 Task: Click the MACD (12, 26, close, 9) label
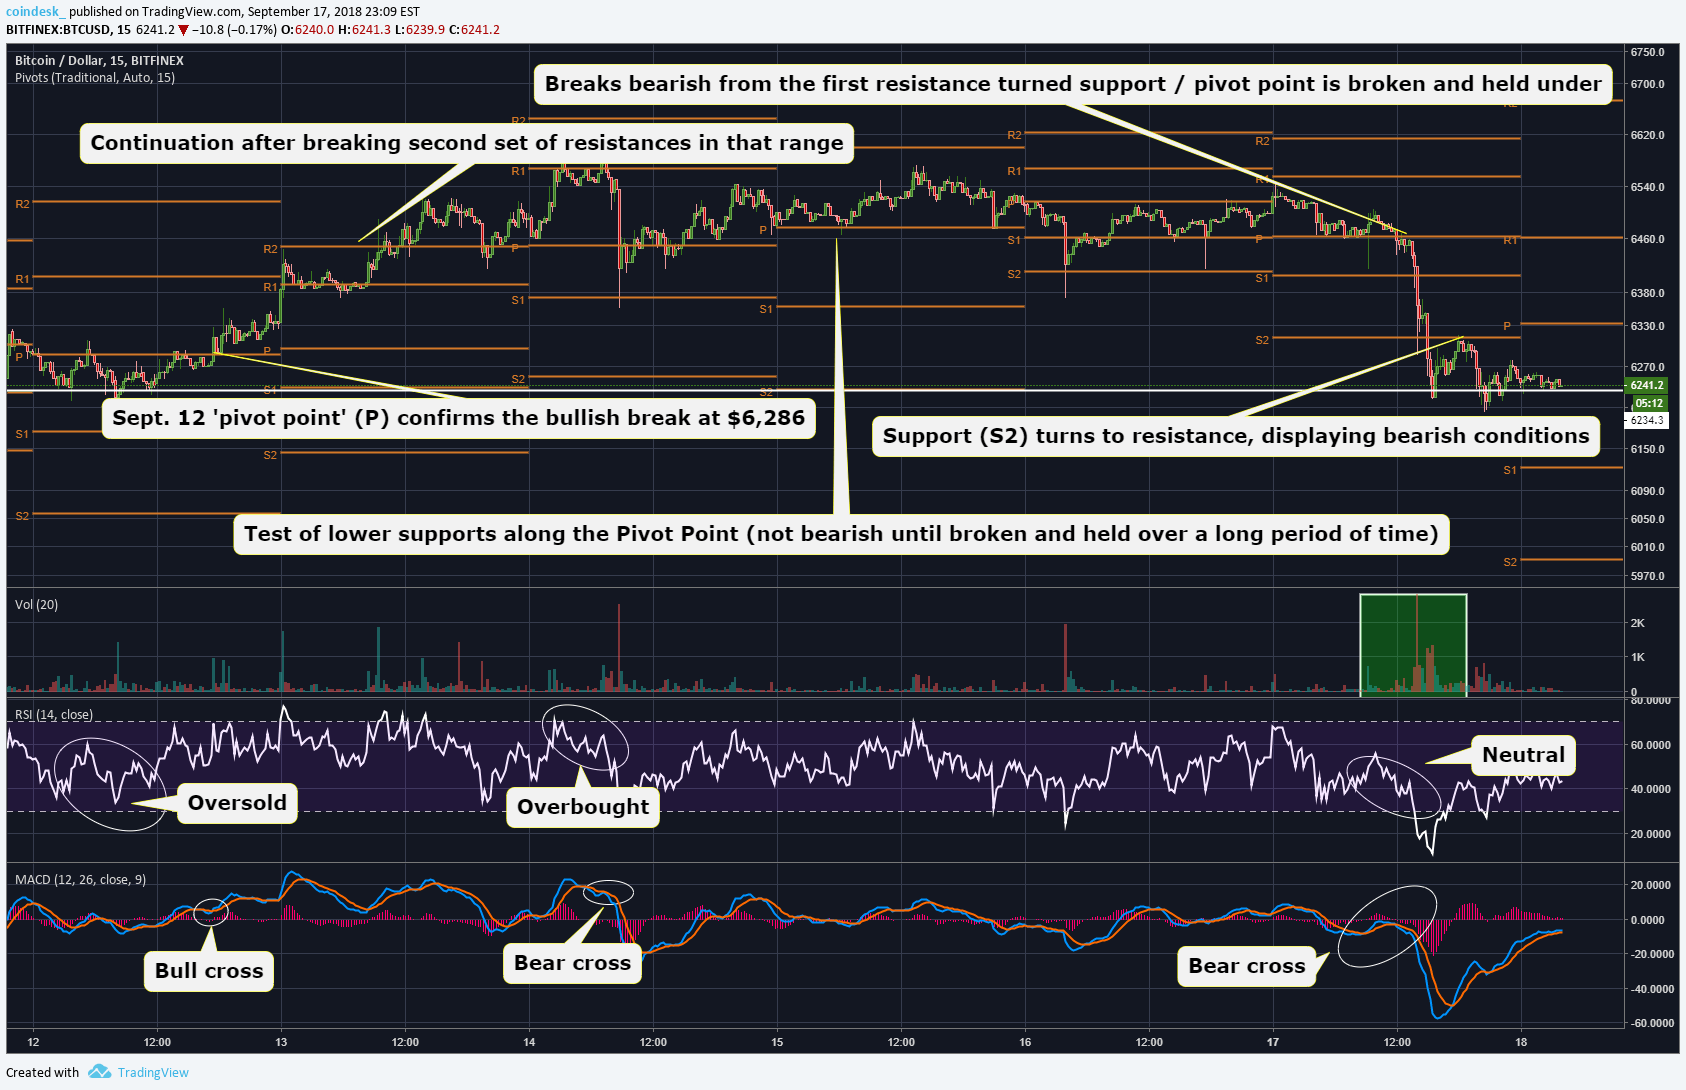80,879
